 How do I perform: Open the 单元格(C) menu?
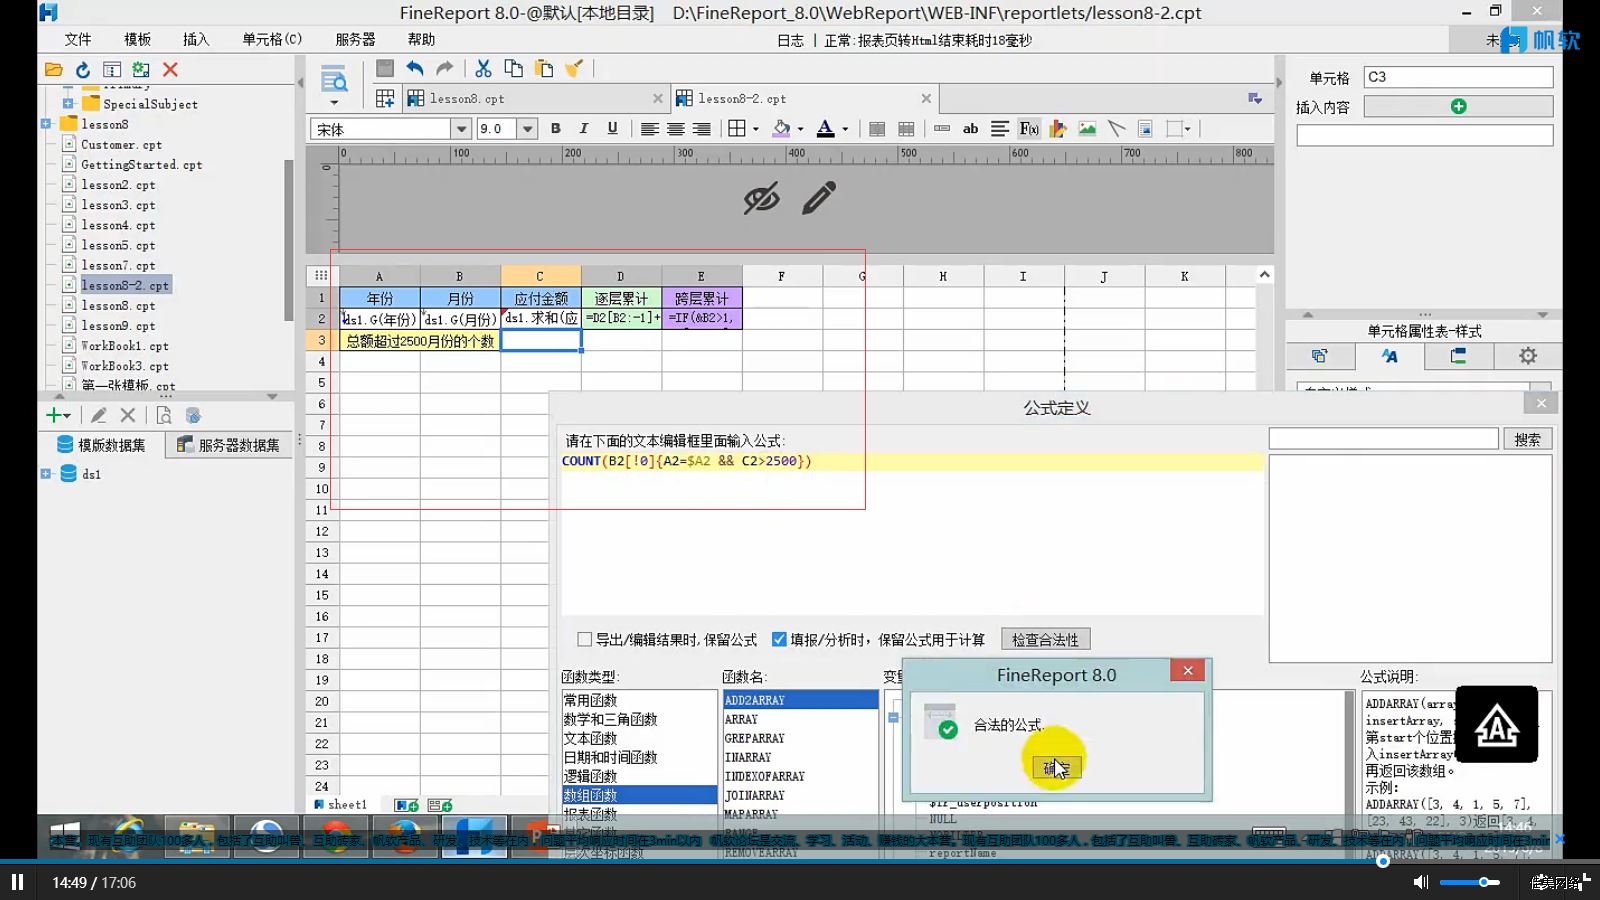pyautogui.click(x=272, y=39)
